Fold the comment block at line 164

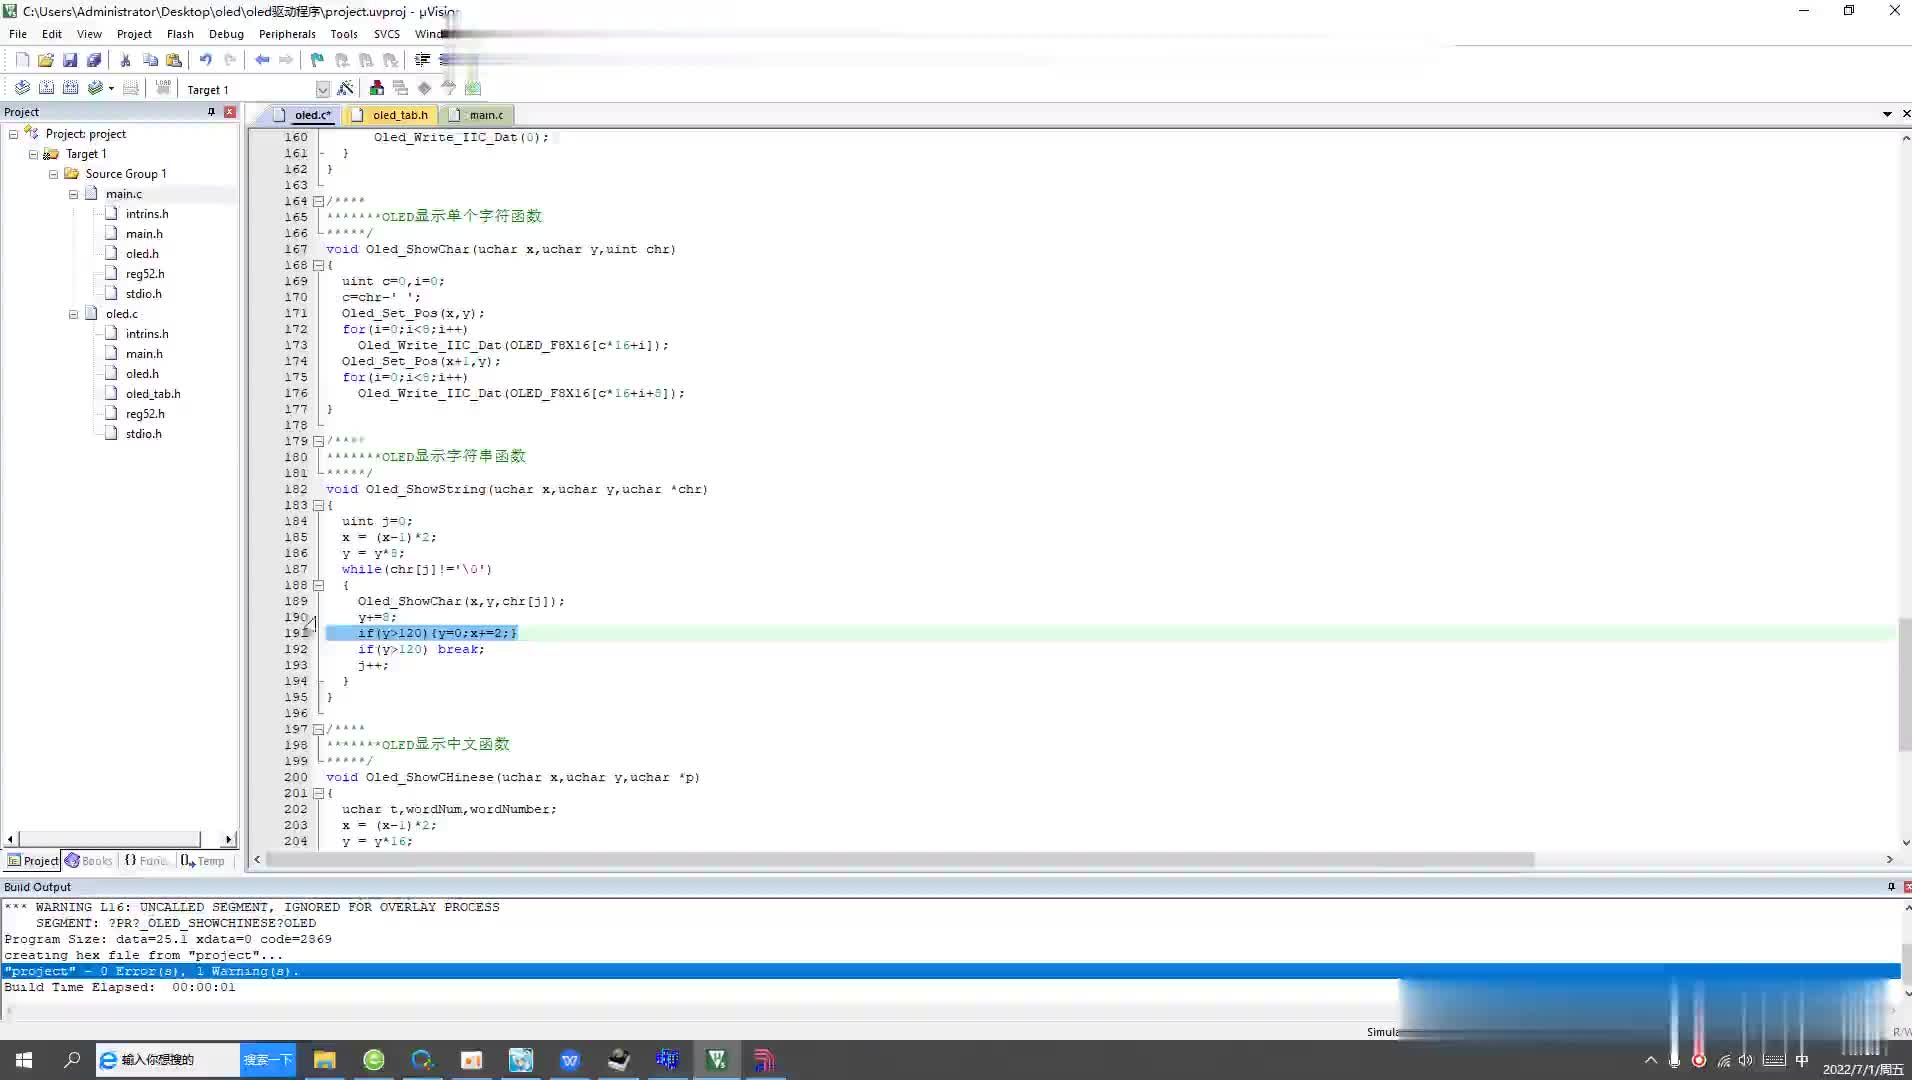pos(318,201)
